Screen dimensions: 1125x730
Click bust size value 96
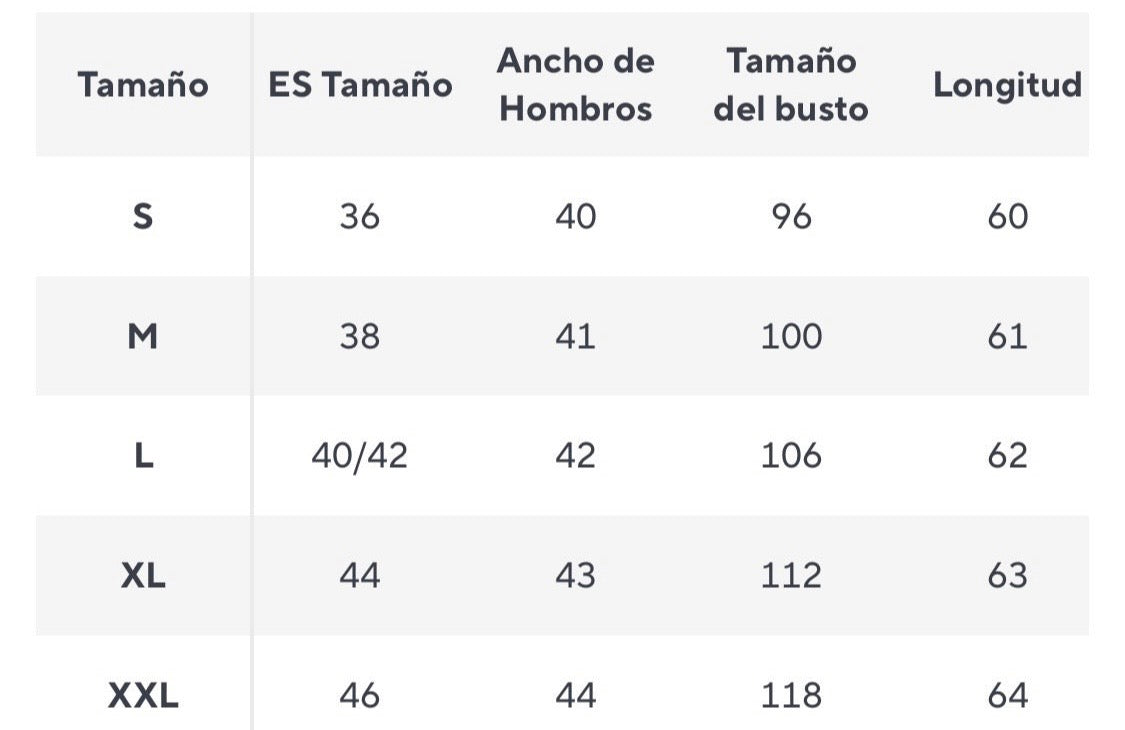(791, 216)
